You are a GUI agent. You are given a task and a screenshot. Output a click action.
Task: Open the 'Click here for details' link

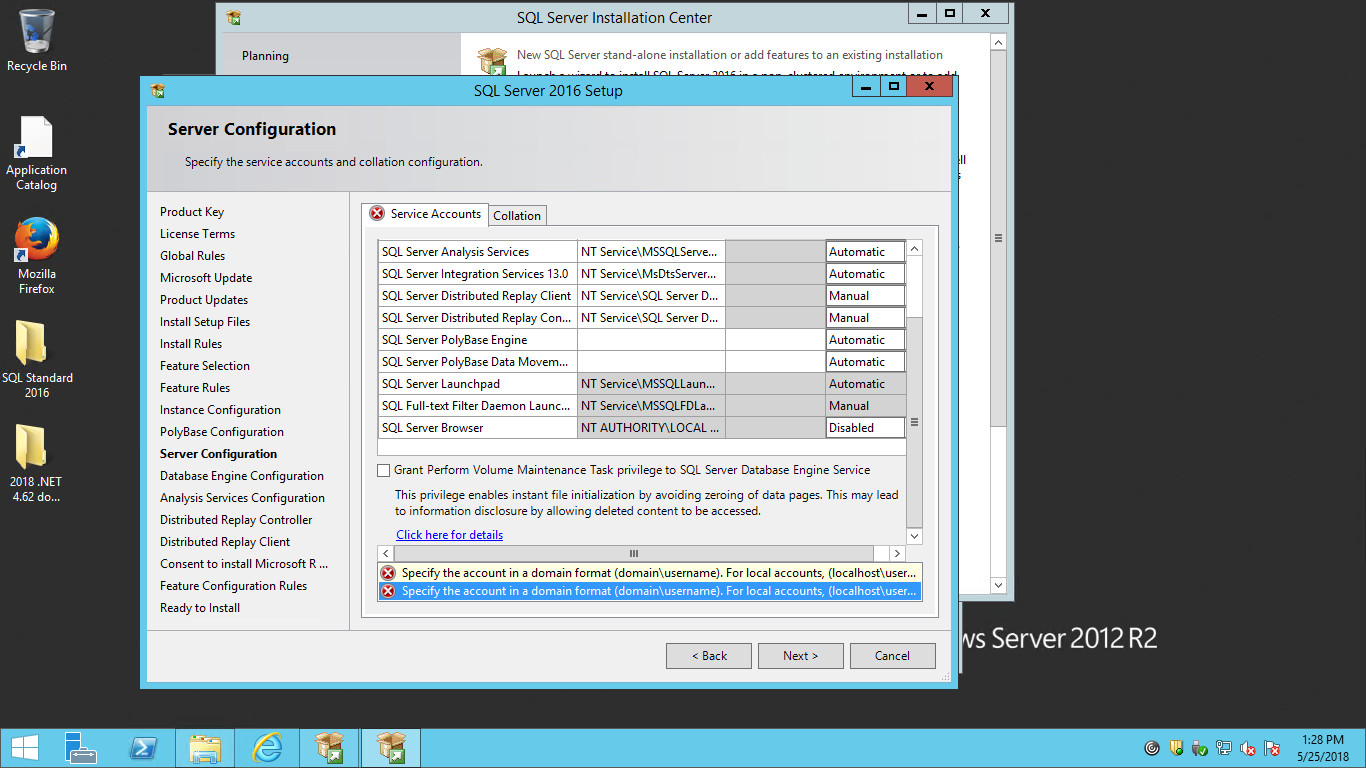[x=449, y=535]
